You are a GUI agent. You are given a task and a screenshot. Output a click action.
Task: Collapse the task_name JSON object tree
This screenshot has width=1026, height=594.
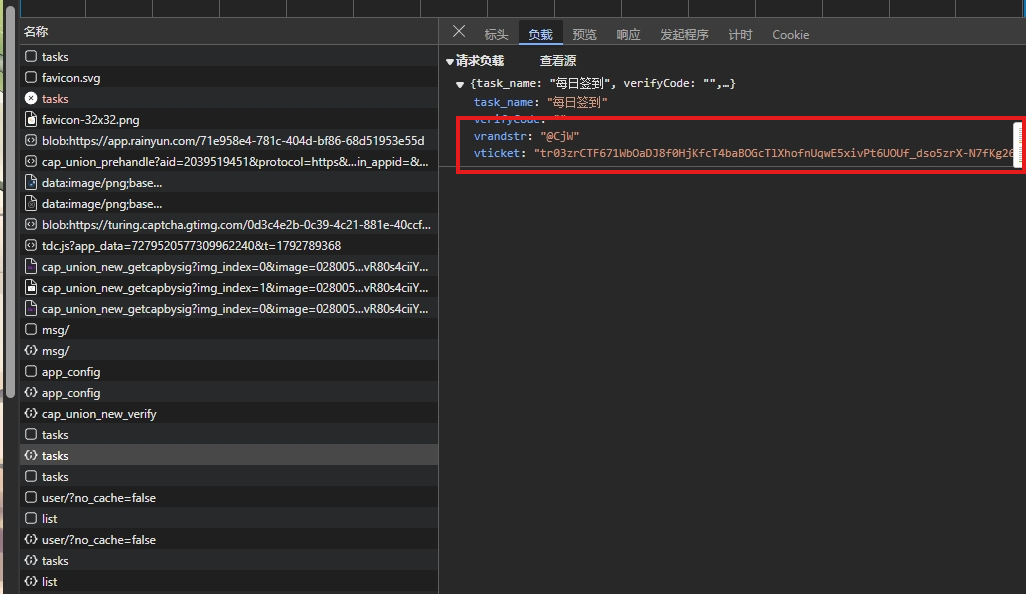[x=460, y=85]
